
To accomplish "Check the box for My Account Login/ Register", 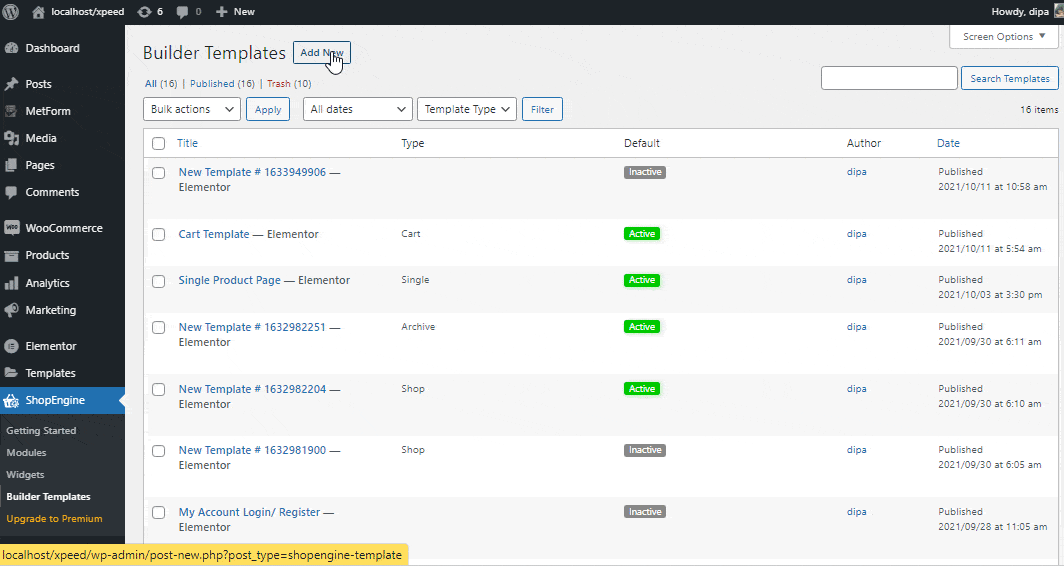I will tap(159, 512).
